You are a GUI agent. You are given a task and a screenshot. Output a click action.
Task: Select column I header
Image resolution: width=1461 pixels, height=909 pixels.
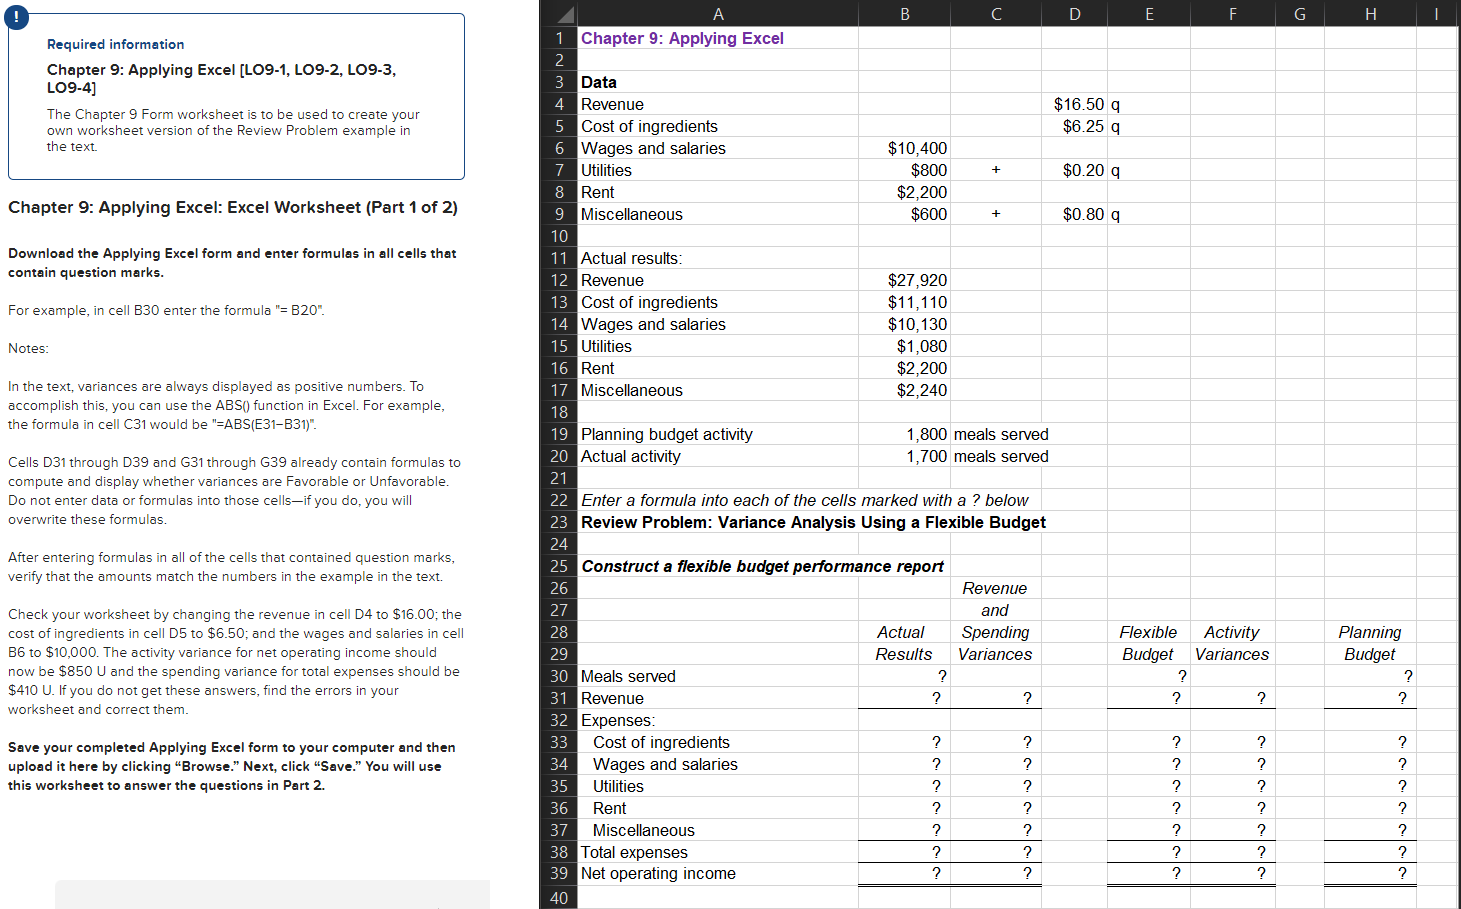[1435, 13]
